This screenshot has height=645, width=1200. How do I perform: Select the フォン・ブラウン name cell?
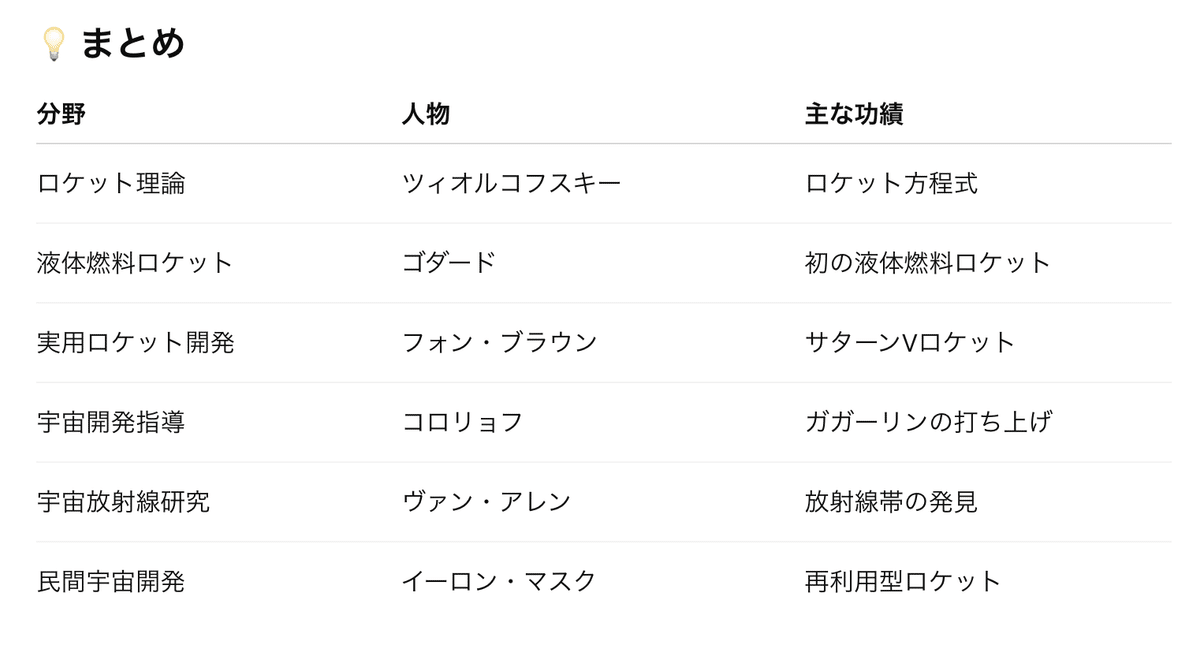click(499, 343)
